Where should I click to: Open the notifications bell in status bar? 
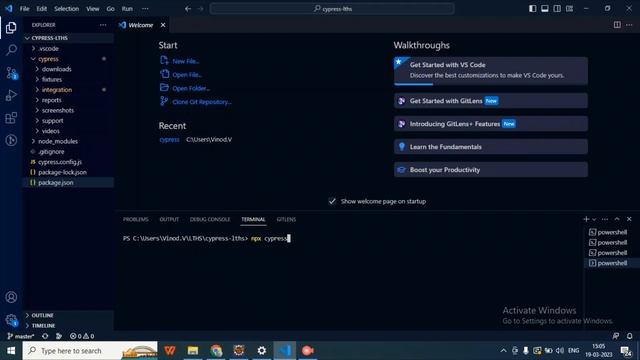click(629, 336)
